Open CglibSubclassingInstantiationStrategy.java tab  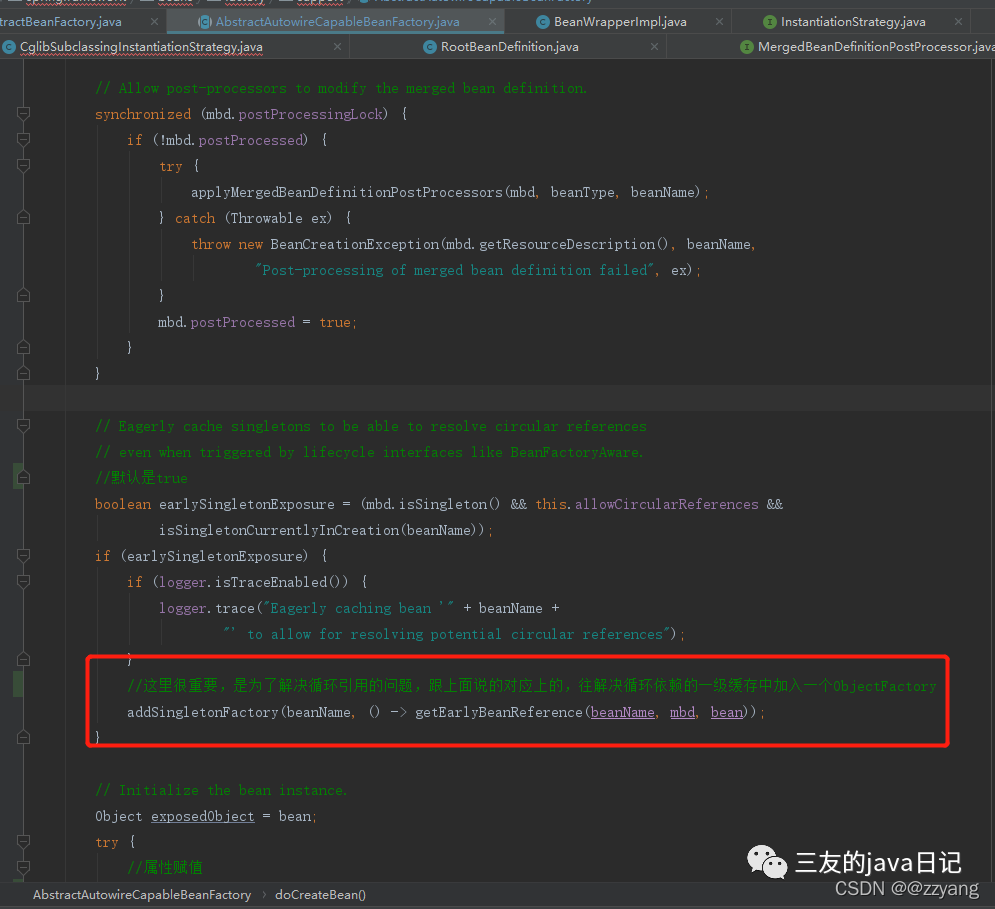coord(141,46)
